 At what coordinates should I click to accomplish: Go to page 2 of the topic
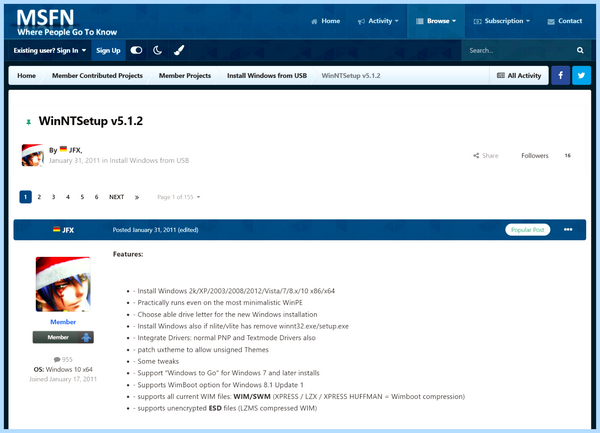[x=39, y=197]
